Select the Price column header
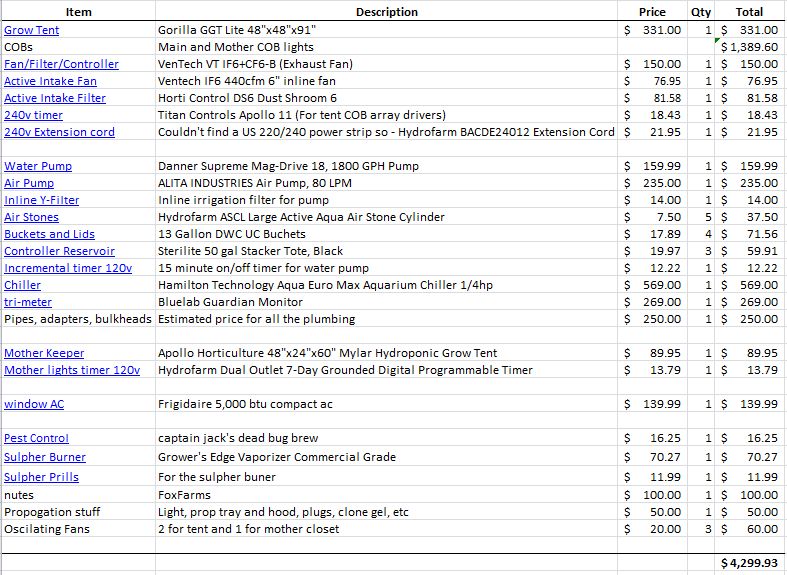Viewport: 787px width, 575px height. [652, 12]
